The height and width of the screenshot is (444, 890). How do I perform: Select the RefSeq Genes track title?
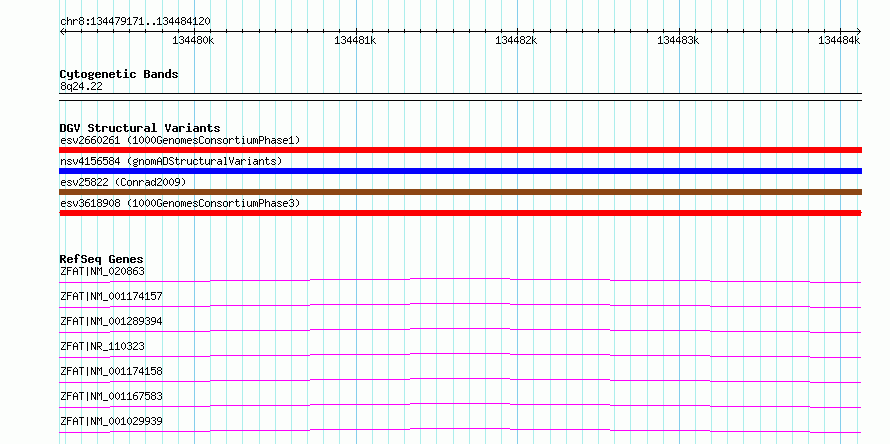coord(102,259)
